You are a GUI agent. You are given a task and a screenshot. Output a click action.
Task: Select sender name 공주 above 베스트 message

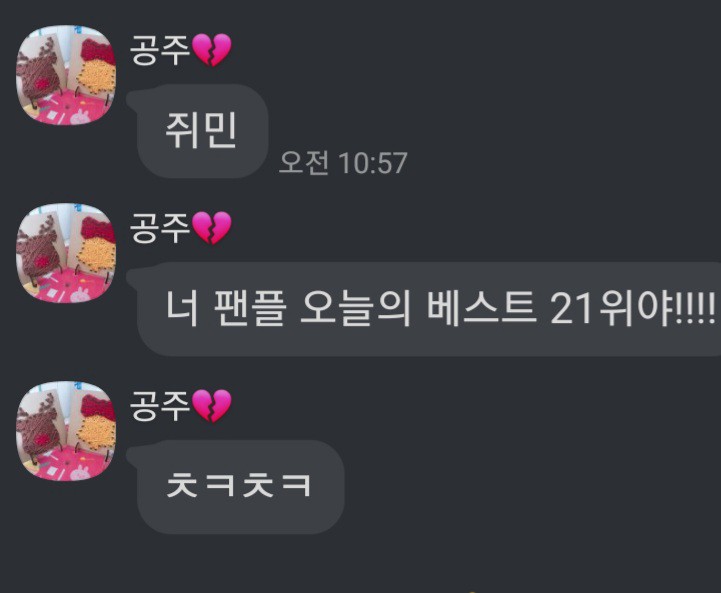[x=160, y=228]
